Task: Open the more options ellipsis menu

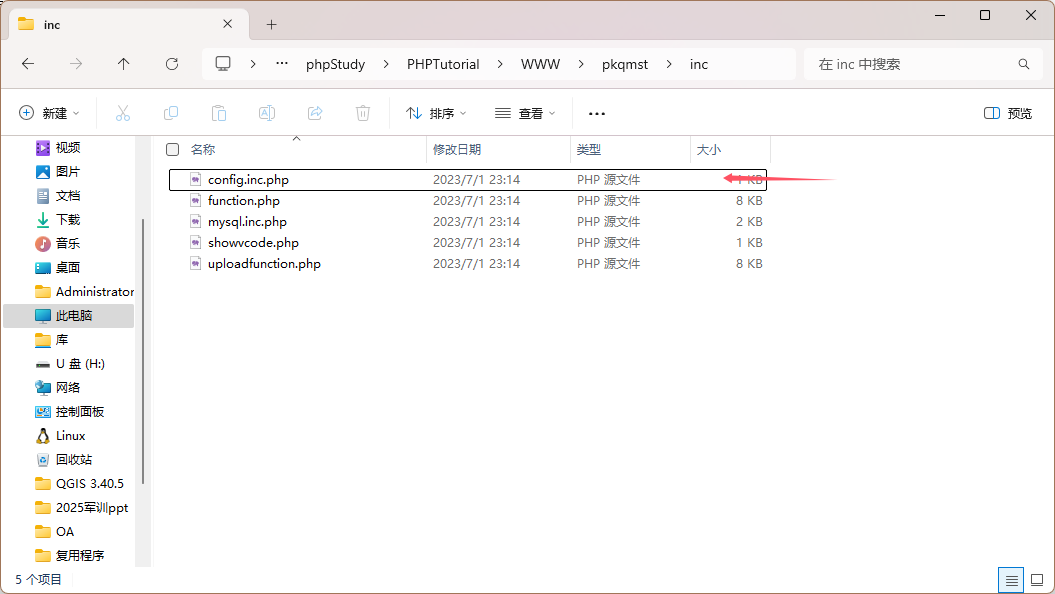Action: pyautogui.click(x=597, y=113)
